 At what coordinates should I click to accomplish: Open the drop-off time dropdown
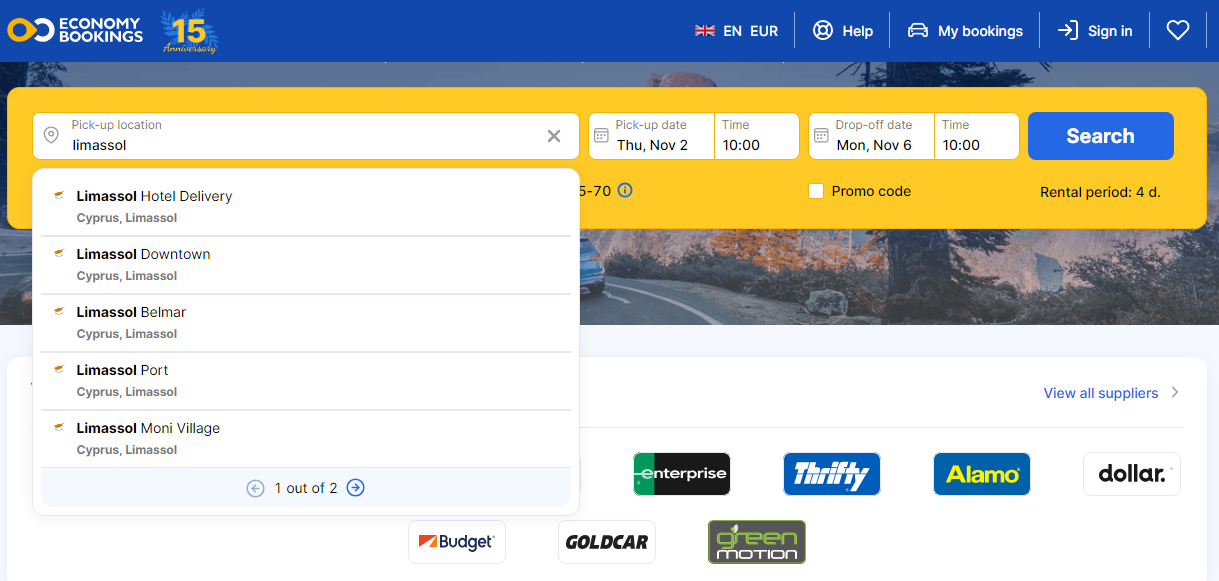(976, 136)
